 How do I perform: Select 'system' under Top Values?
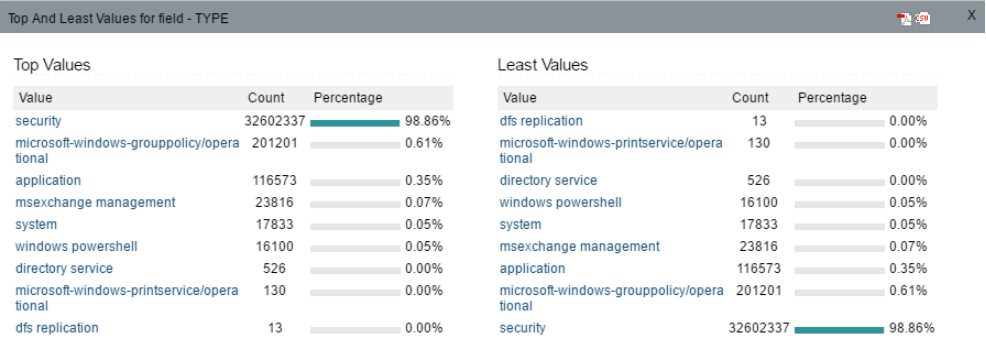(36, 225)
